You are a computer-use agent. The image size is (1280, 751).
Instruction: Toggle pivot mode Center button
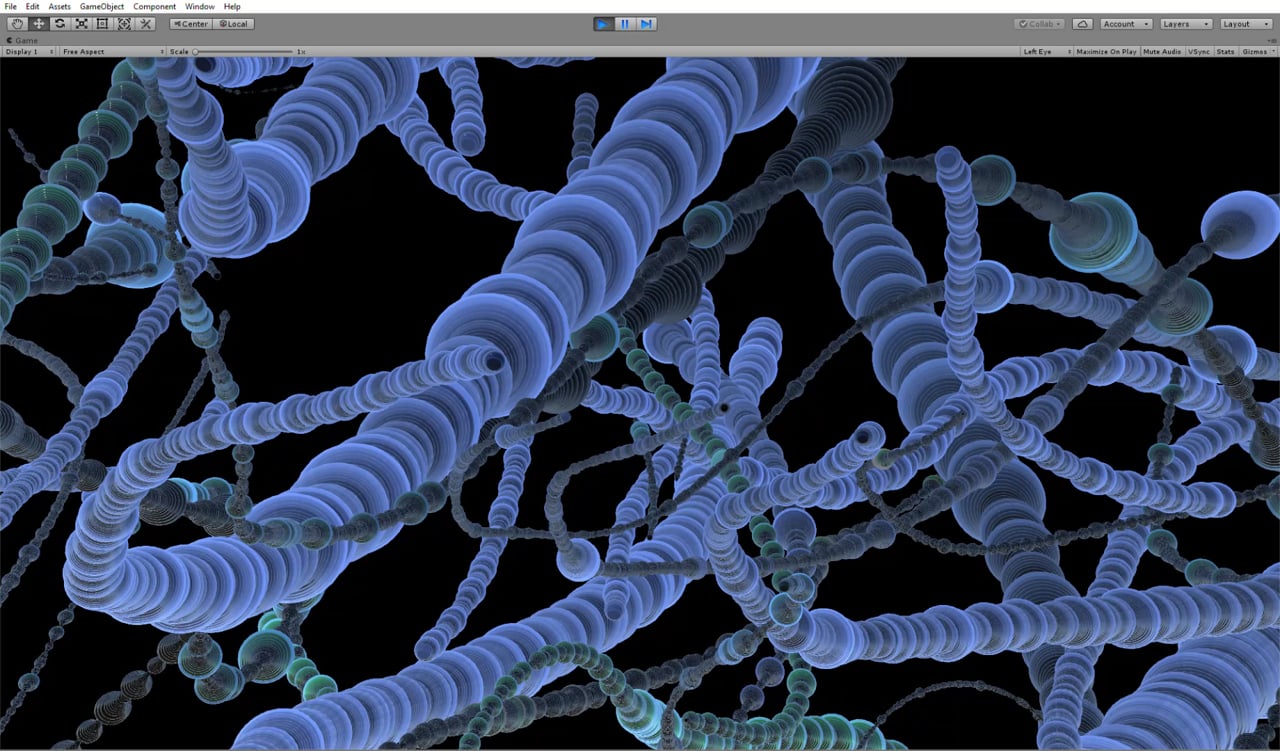click(190, 23)
